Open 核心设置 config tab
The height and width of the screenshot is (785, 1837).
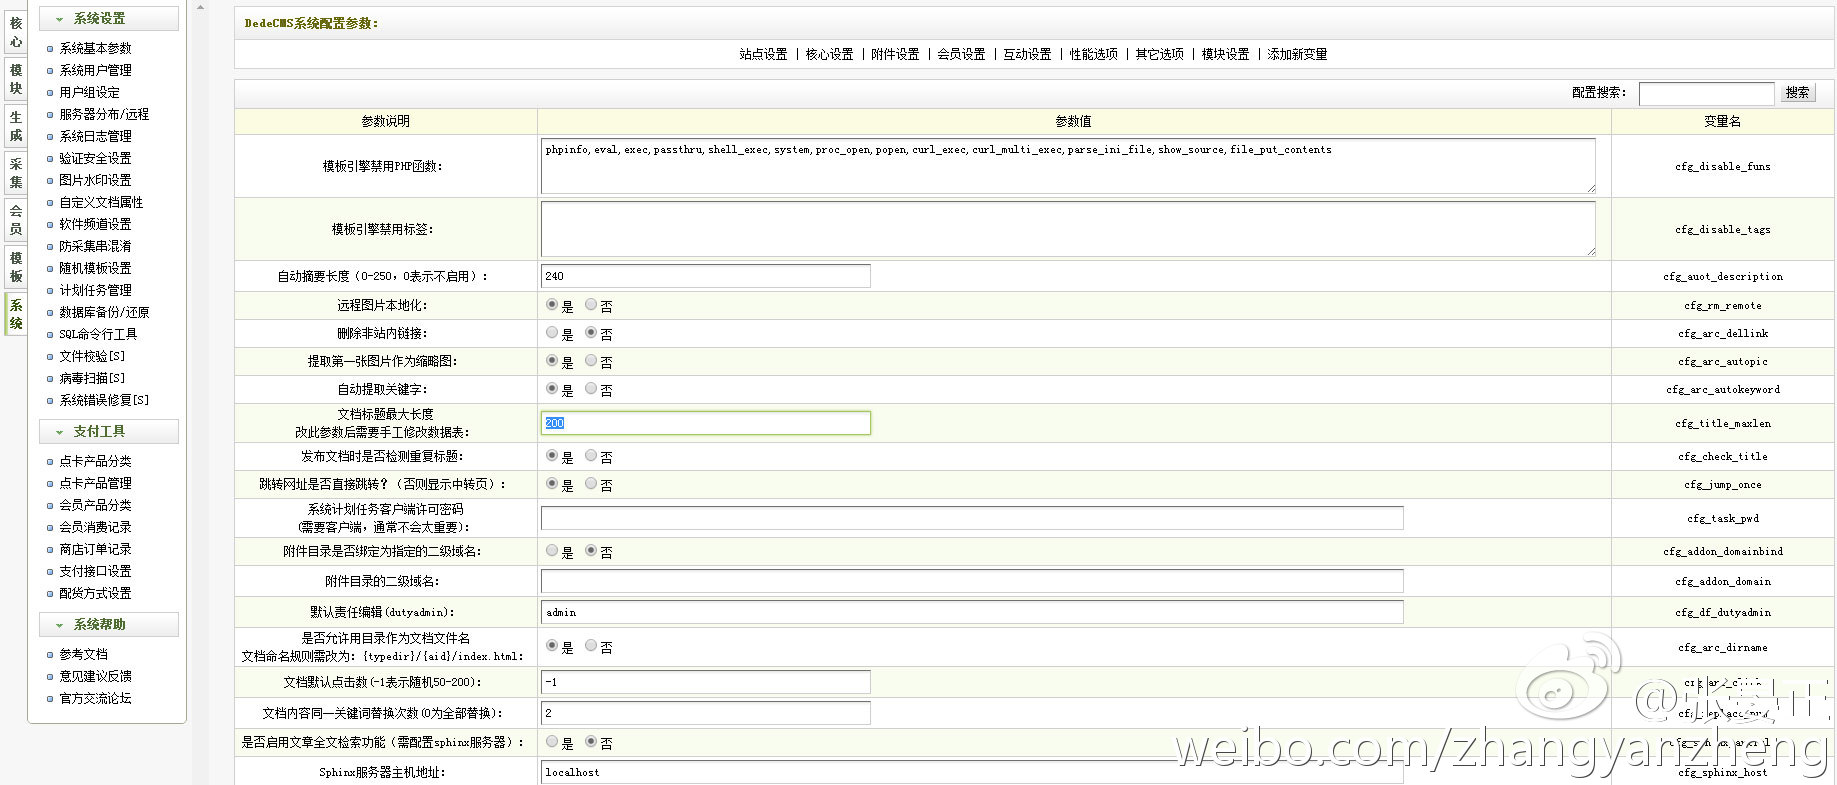click(829, 54)
